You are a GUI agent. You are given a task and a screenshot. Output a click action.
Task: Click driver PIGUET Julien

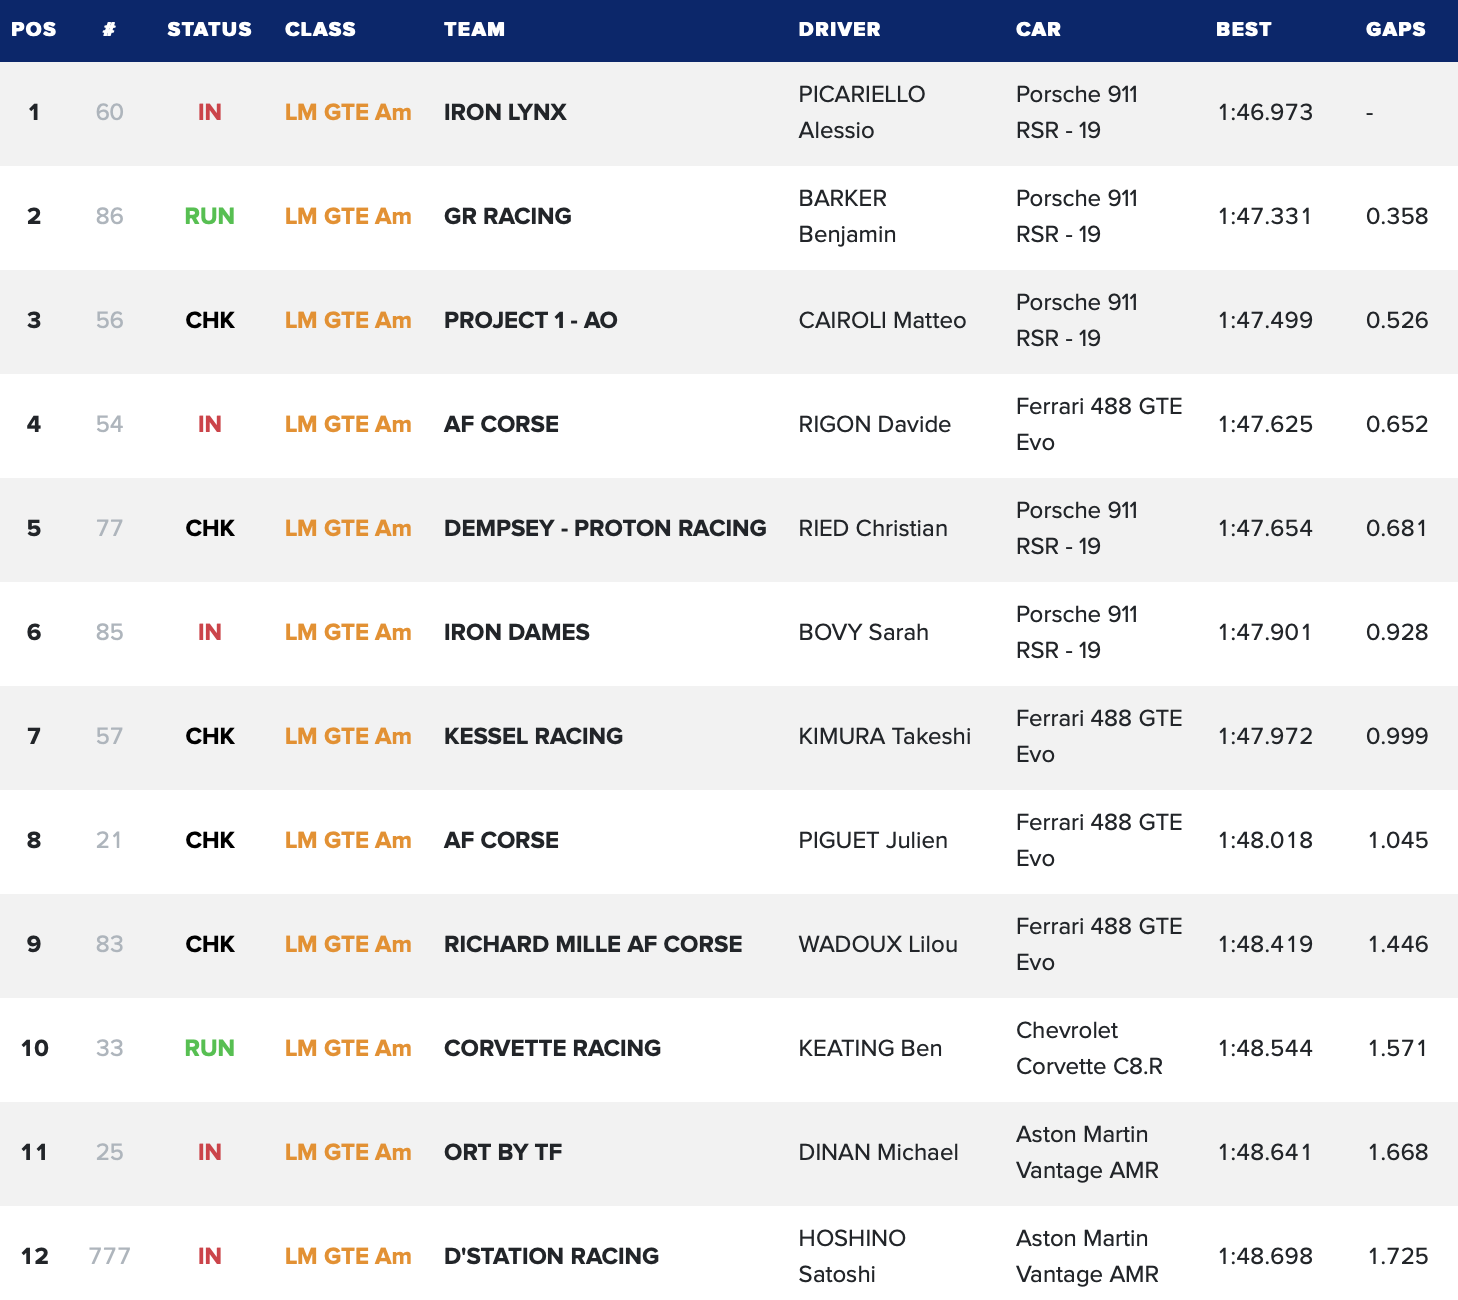click(x=873, y=840)
